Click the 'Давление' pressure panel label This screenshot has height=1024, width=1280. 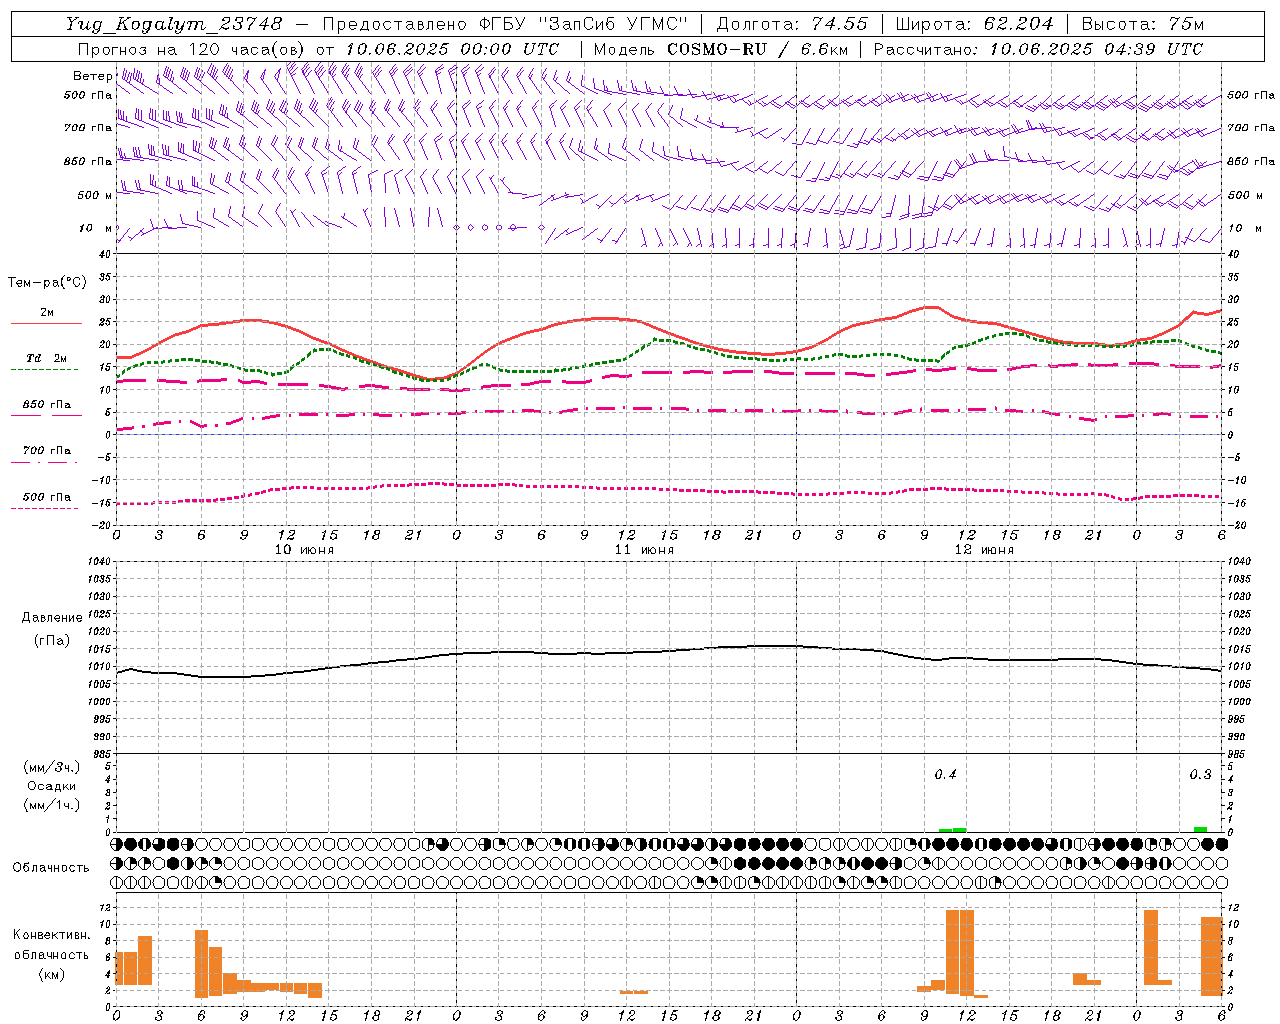click(x=52, y=618)
